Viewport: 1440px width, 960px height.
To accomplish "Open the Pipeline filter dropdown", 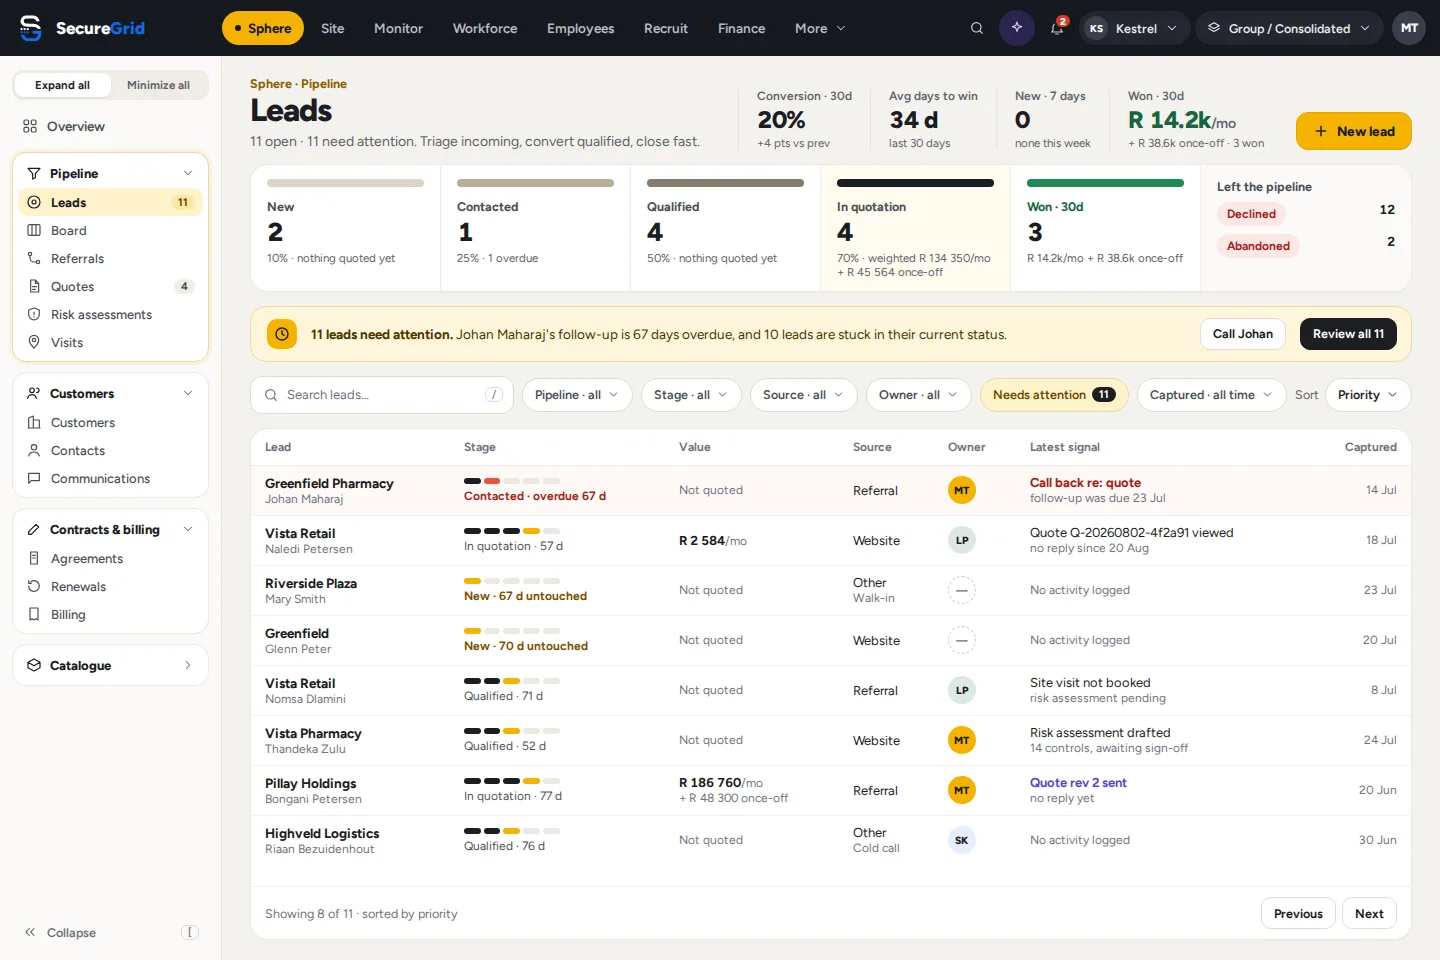I will coord(577,395).
